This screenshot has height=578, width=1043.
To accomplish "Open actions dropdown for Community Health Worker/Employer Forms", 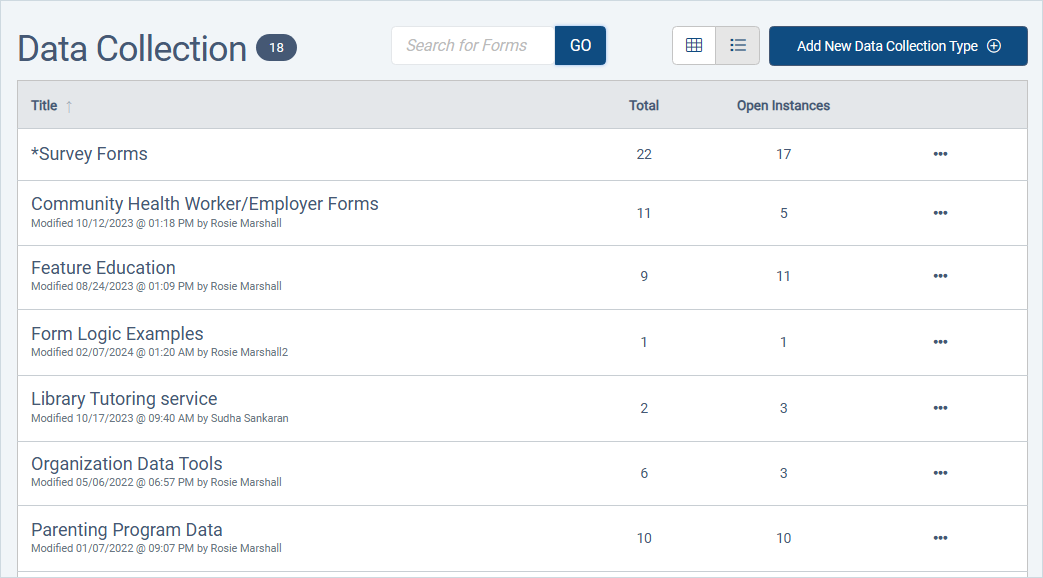I will (940, 212).
